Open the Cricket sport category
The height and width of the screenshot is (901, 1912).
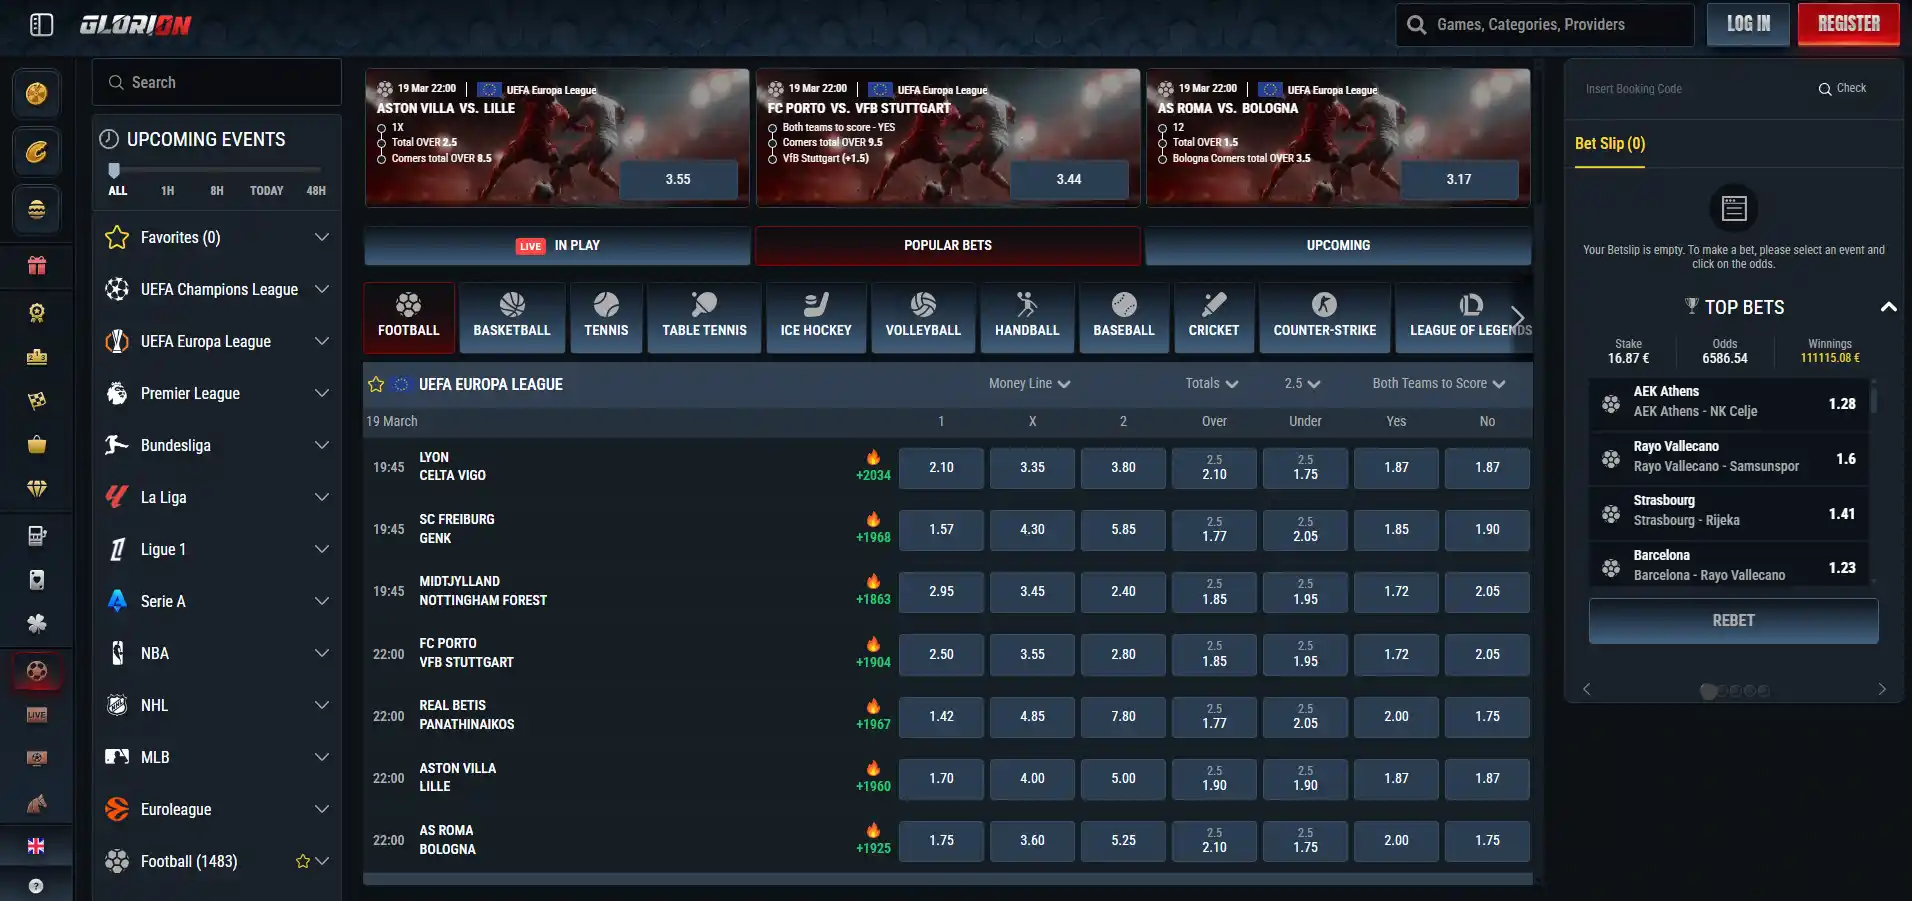coord(1214,317)
